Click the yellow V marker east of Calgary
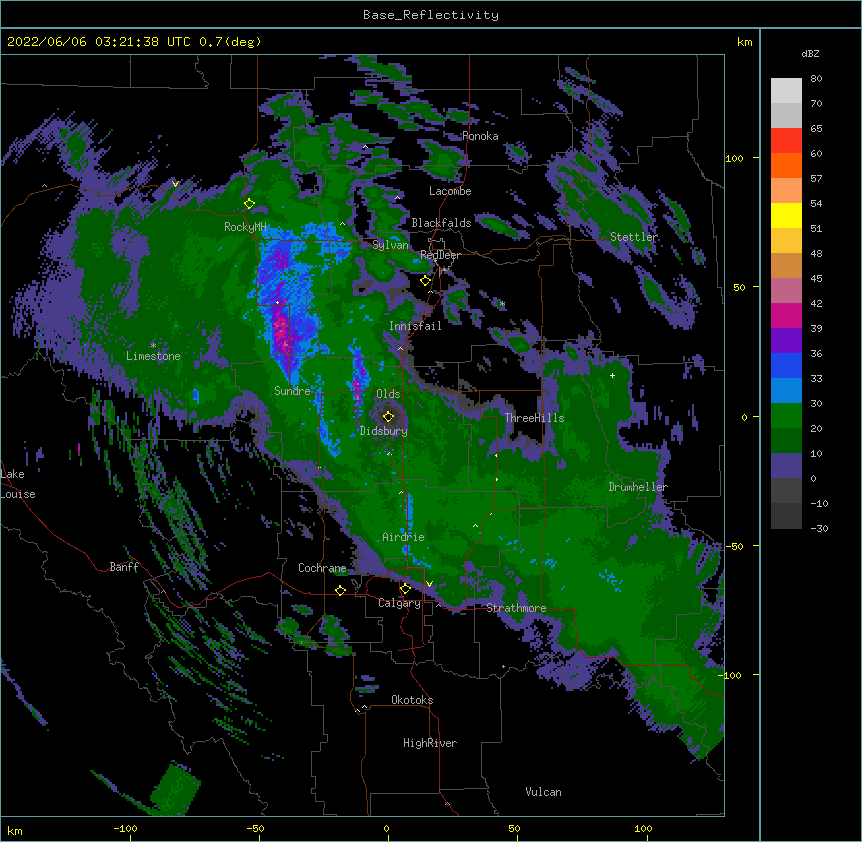 429,584
